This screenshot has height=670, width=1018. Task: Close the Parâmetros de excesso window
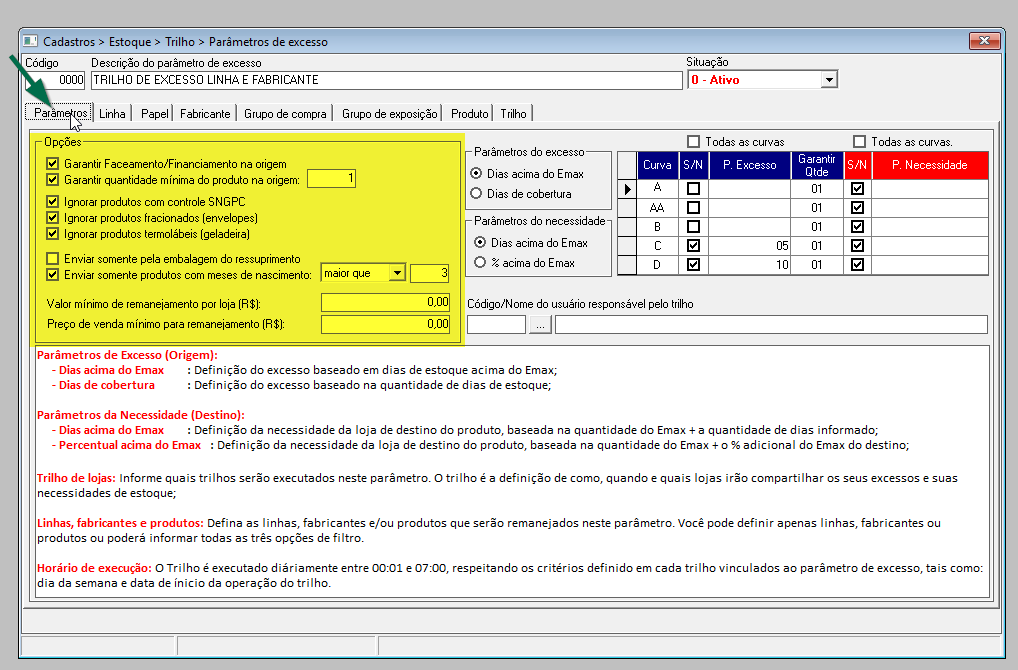[984, 41]
